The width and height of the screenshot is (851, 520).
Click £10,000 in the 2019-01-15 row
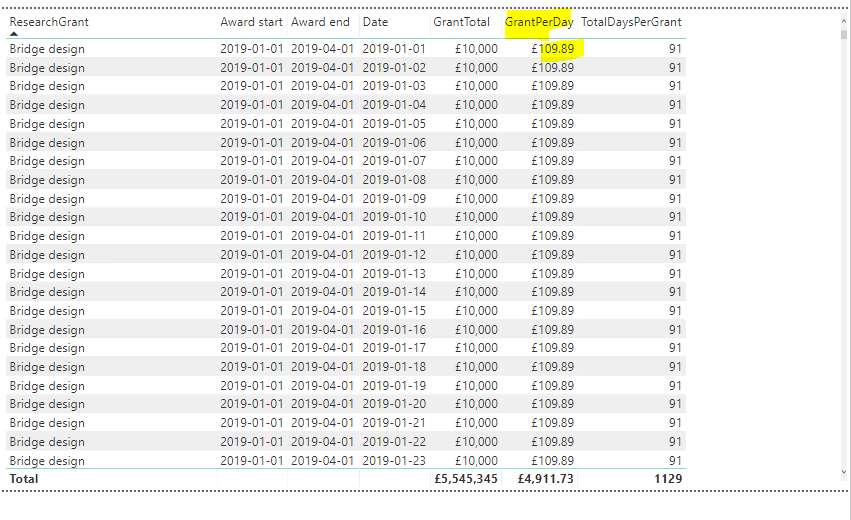[x=476, y=310]
